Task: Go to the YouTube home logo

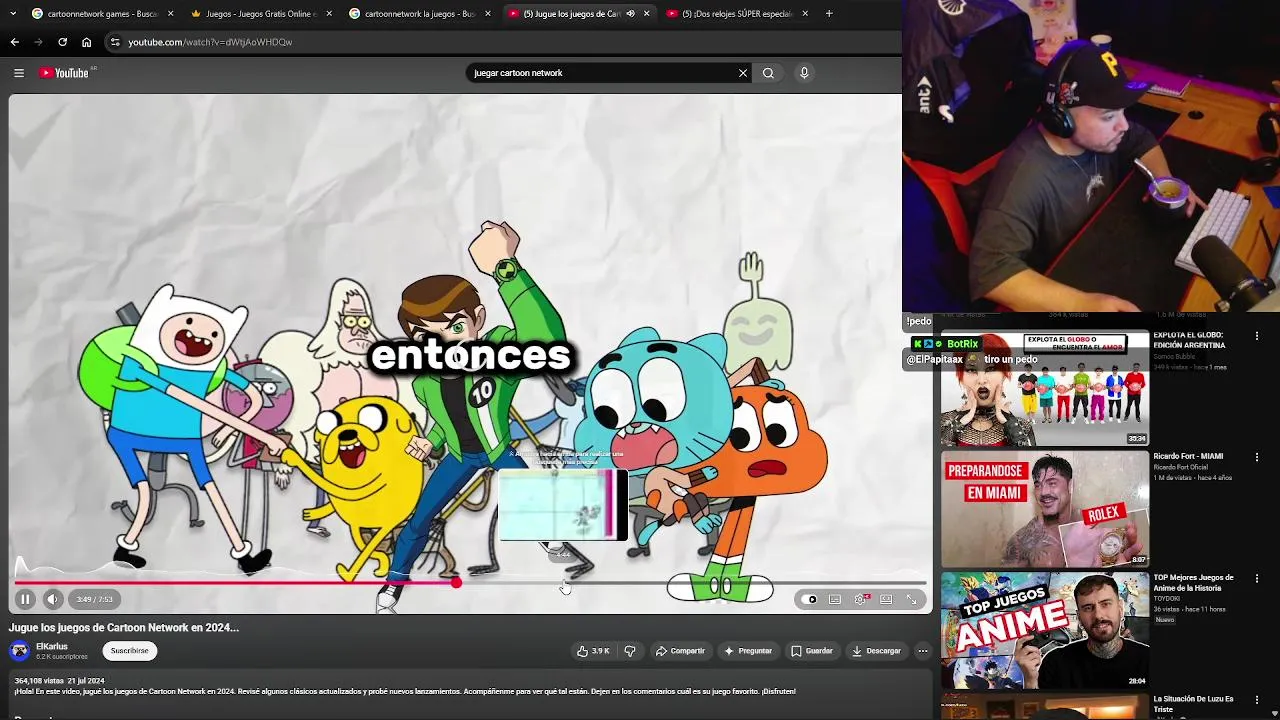Action: (66, 73)
